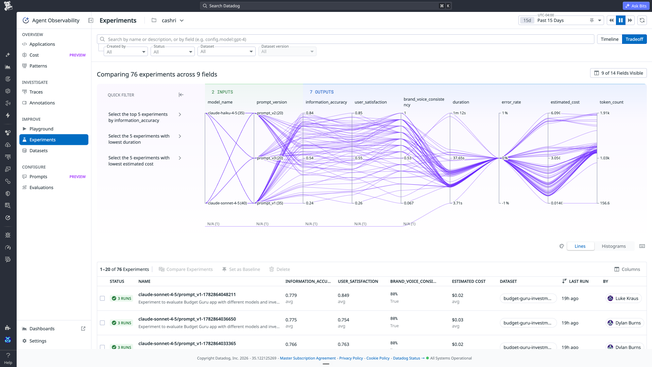Check the row for prompt_v1-1782864033365
This screenshot has height=367, width=652.
coord(102,347)
